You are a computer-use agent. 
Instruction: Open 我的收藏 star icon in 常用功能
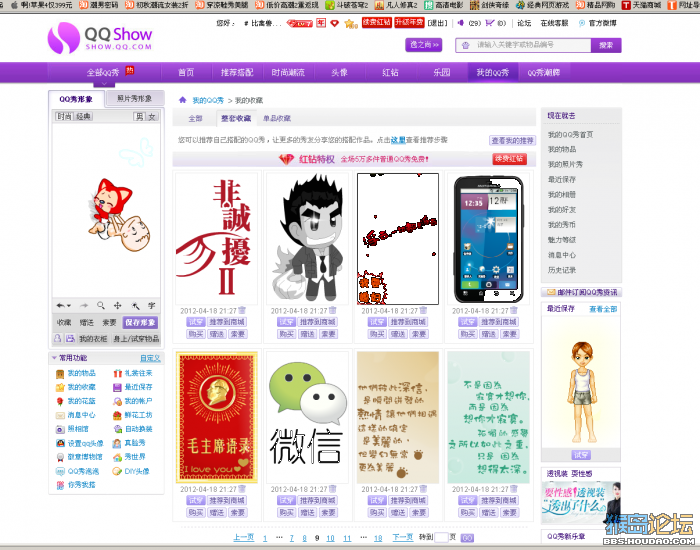(x=60, y=387)
